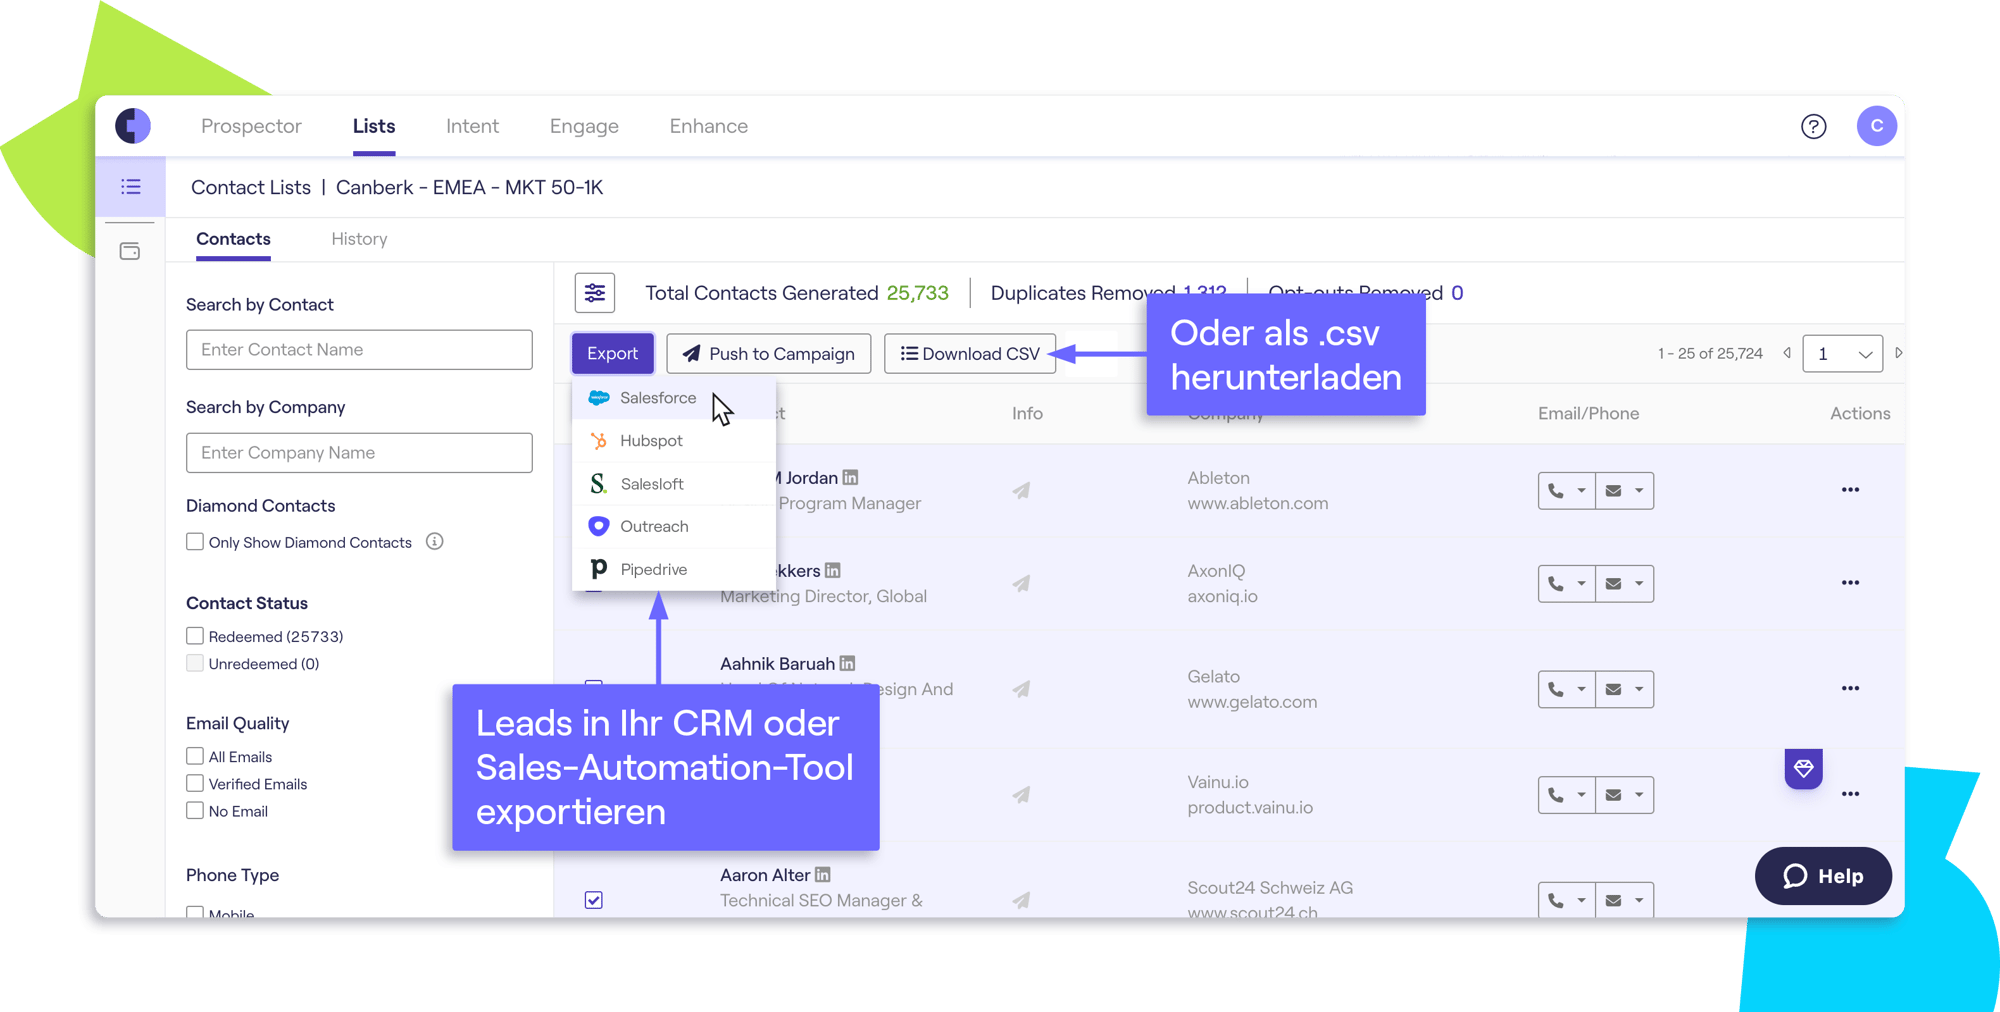Click the Export button
The image size is (2000, 1012).
tap(613, 353)
